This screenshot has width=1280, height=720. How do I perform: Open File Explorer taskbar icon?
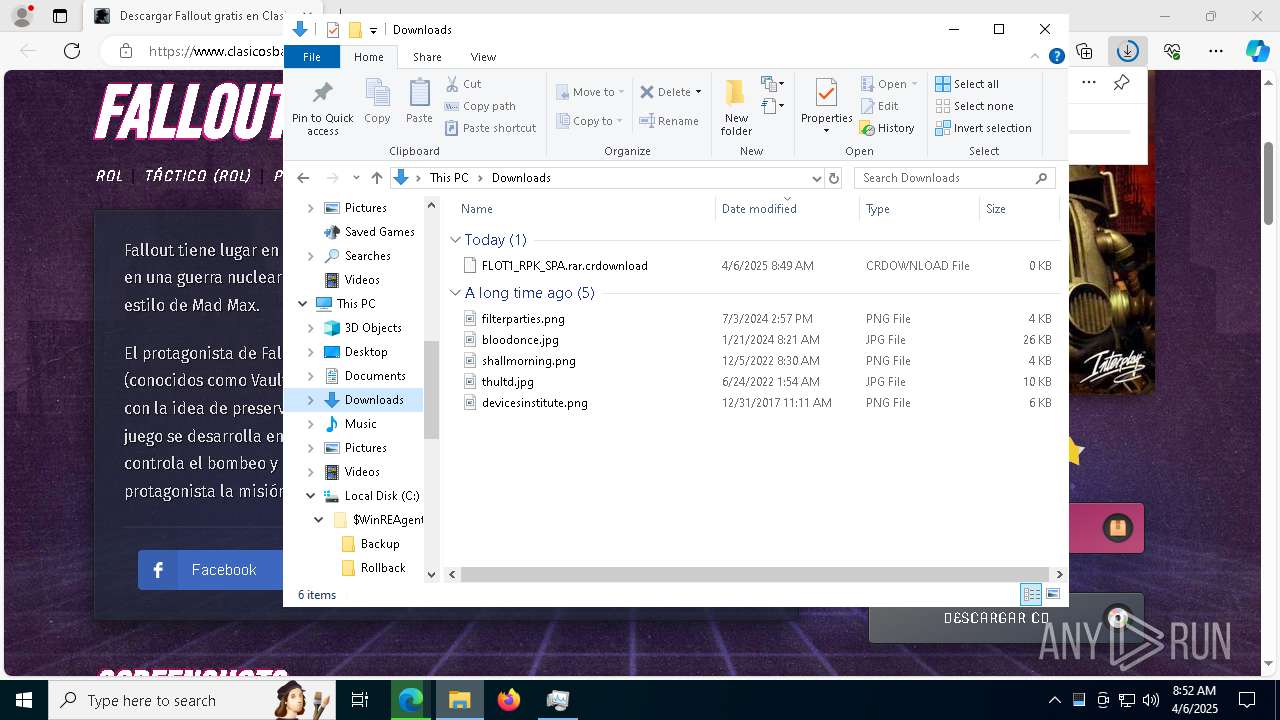coord(460,700)
